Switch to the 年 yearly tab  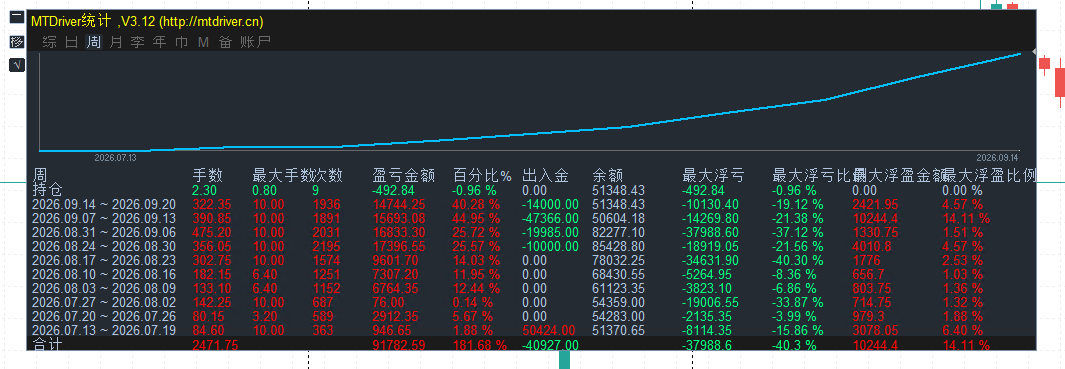160,42
